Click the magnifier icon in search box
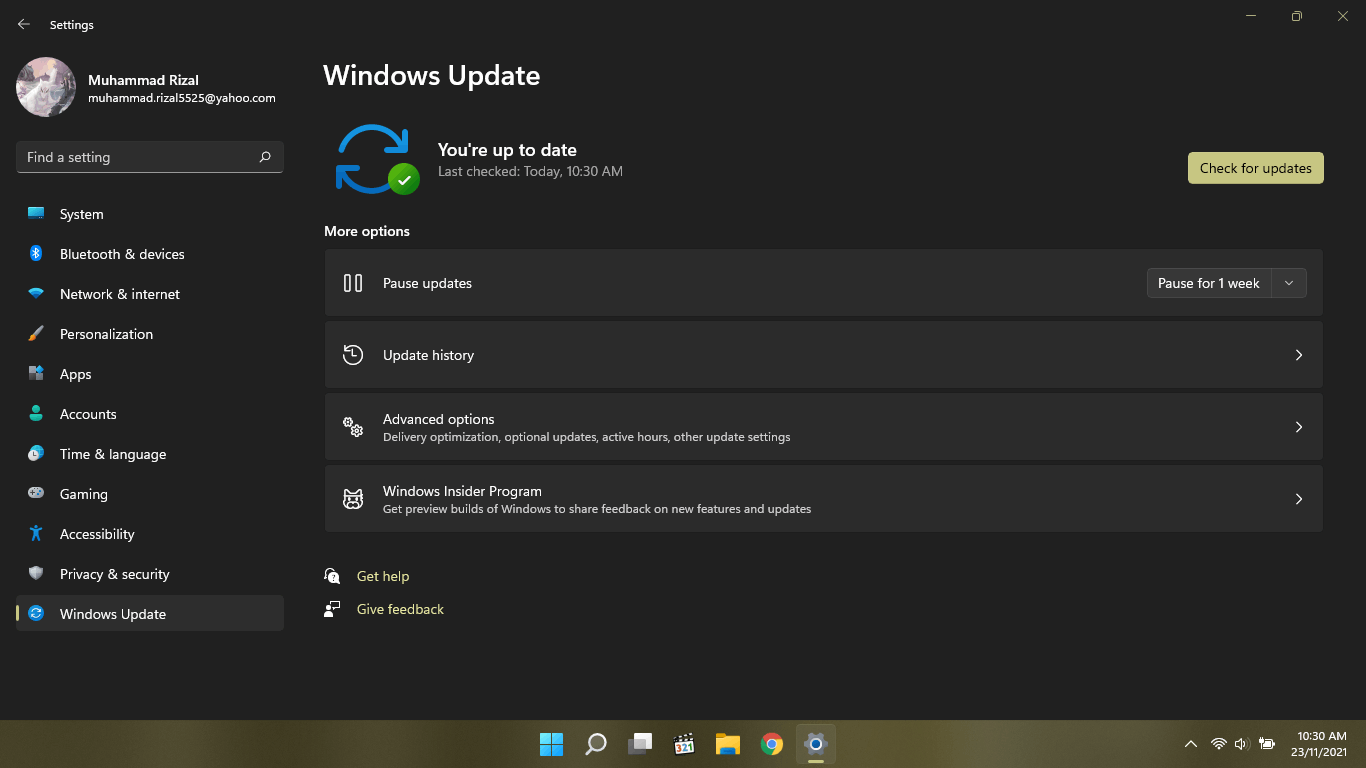The width and height of the screenshot is (1366, 768). tap(265, 157)
